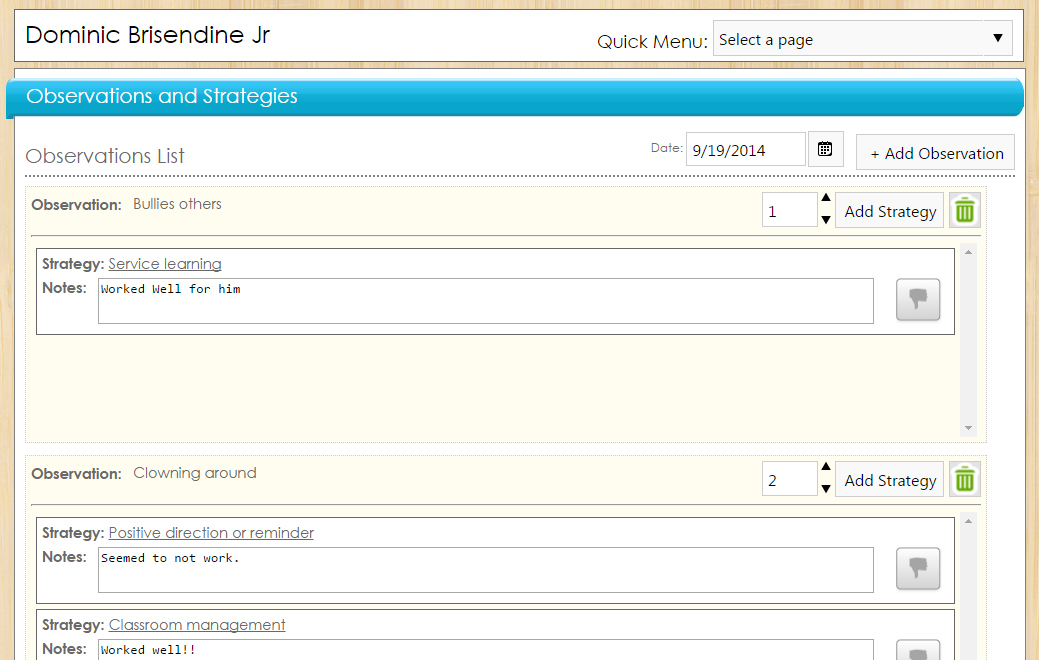1039x660 pixels.
Task: Click the Date field showing 9/19/2014
Action: pyautogui.click(x=745, y=149)
